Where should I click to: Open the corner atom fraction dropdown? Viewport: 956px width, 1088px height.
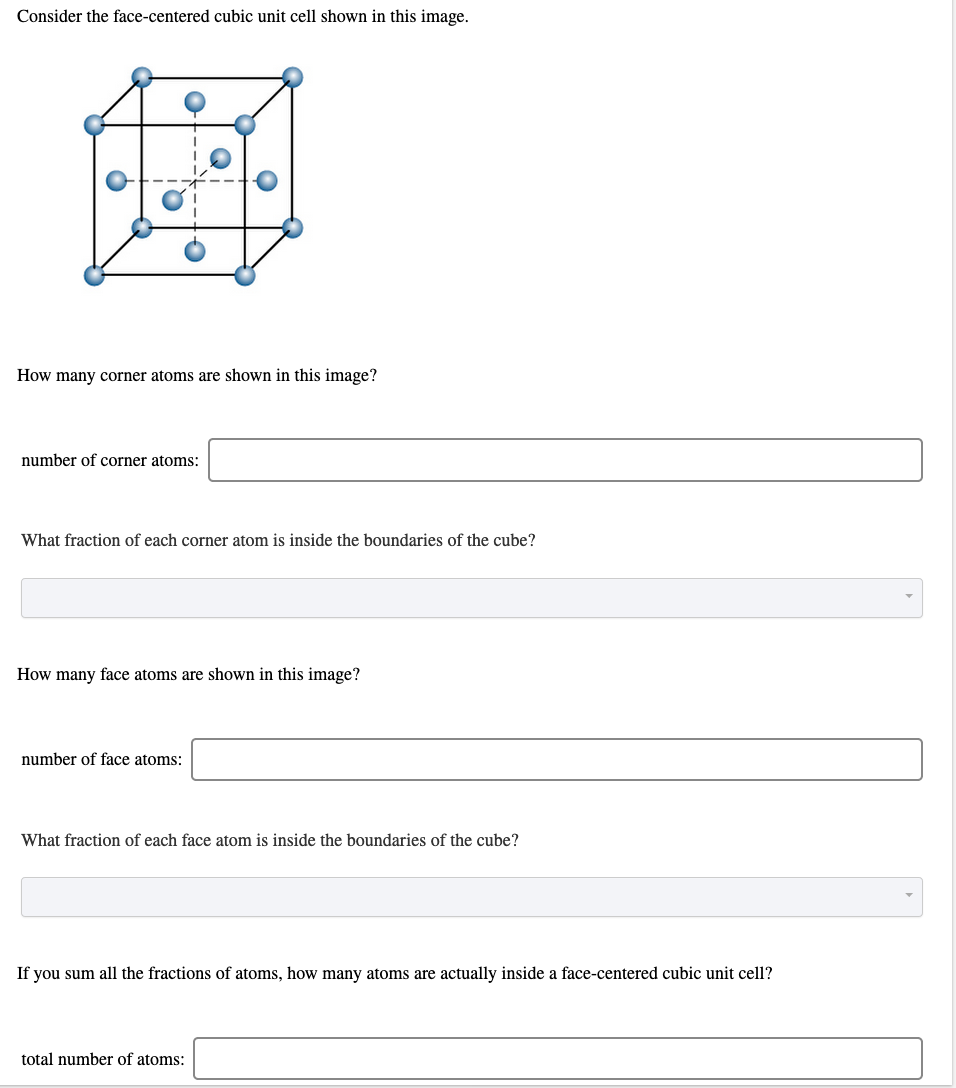(x=471, y=596)
